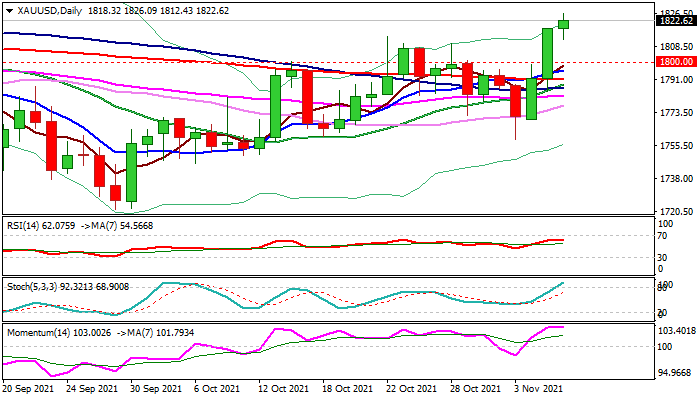Click the red 1800.00 price level label
The width and height of the screenshot is (700, 400).
(x=677, y=62)
